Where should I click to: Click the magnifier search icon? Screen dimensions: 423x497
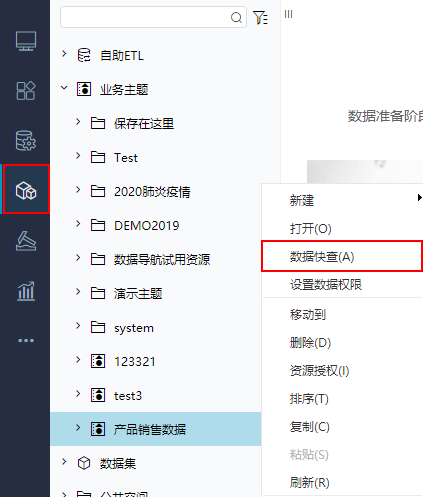click(x=236, y=17)
